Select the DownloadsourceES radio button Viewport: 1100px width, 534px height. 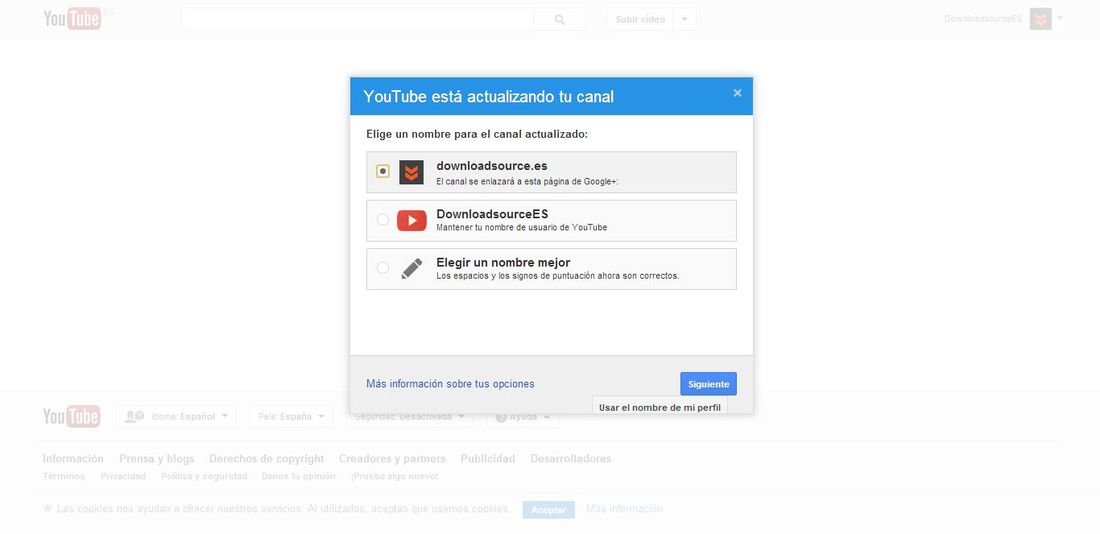[382, 220]
